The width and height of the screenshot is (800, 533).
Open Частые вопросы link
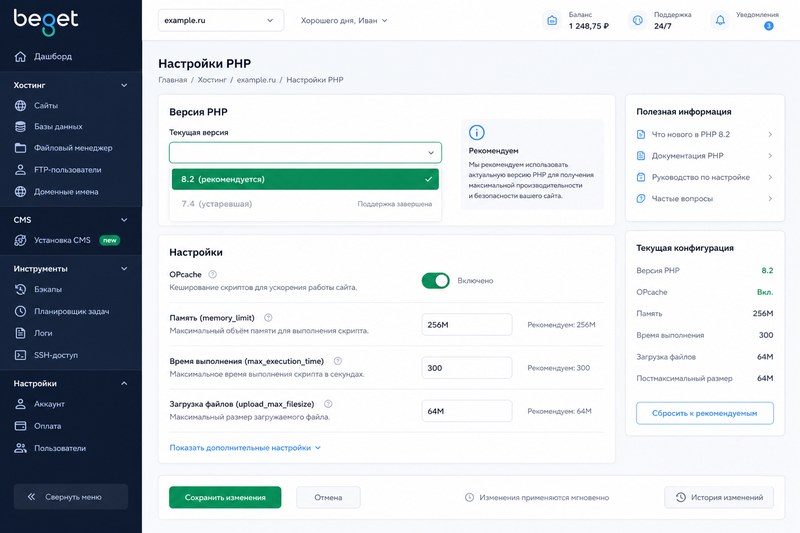[705, 199]
